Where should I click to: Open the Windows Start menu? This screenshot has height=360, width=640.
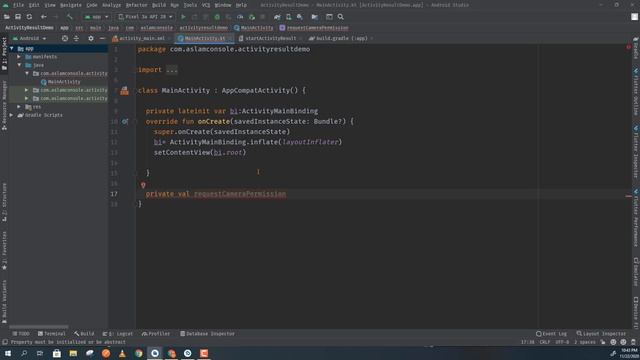click(x=7, y=353)
